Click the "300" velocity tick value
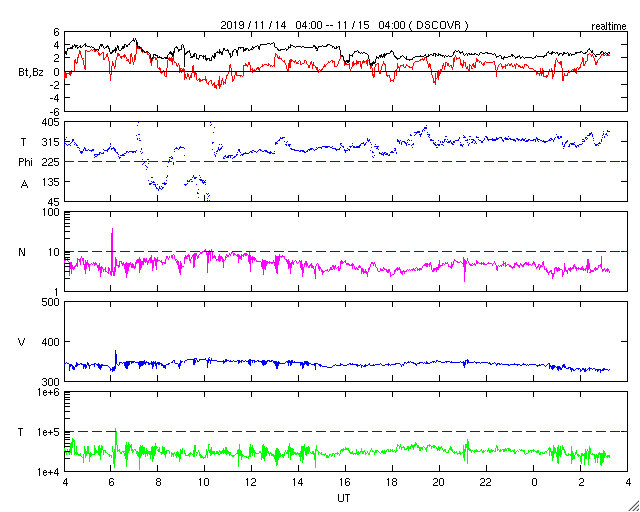Image resolution: width=640 pixels, height=512 pixels. [51, 382]
